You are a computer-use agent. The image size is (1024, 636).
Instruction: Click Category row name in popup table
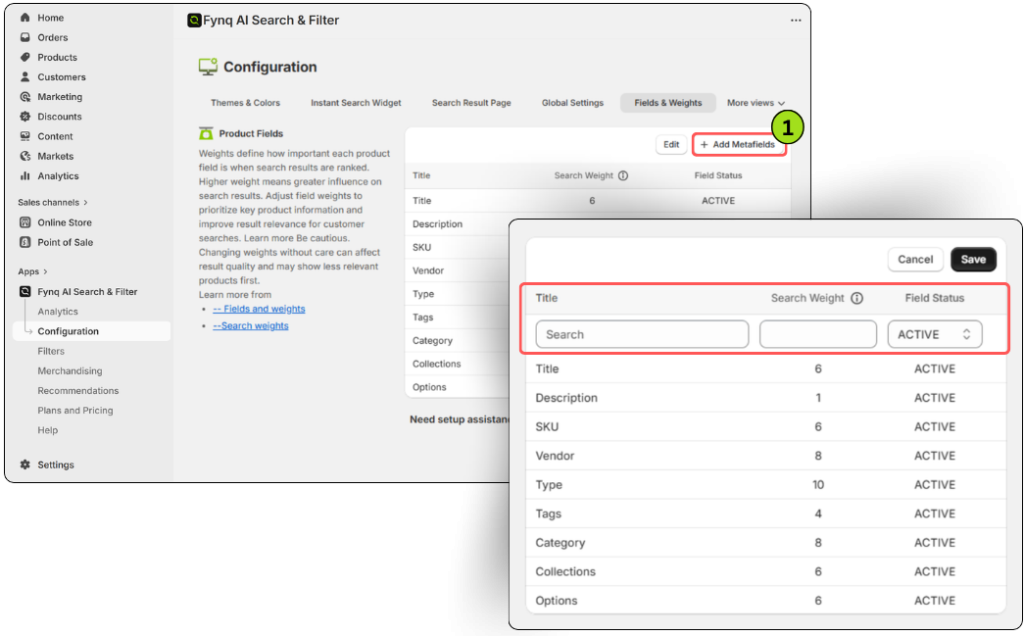tap(560, 543)
